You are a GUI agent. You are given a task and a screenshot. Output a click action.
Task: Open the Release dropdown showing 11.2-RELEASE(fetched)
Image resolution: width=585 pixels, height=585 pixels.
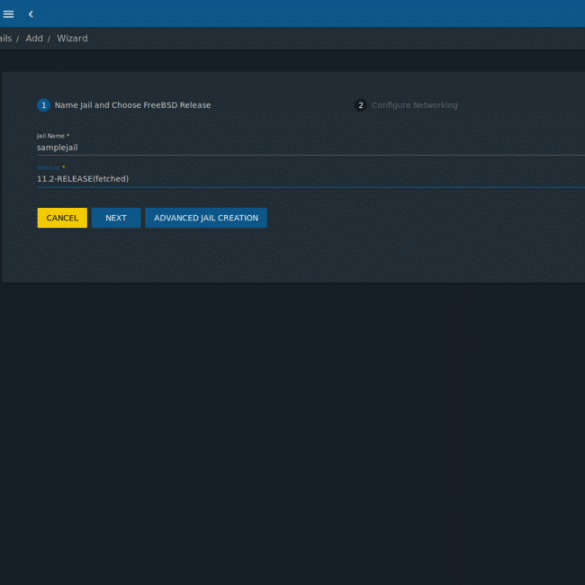coord(311,179)
